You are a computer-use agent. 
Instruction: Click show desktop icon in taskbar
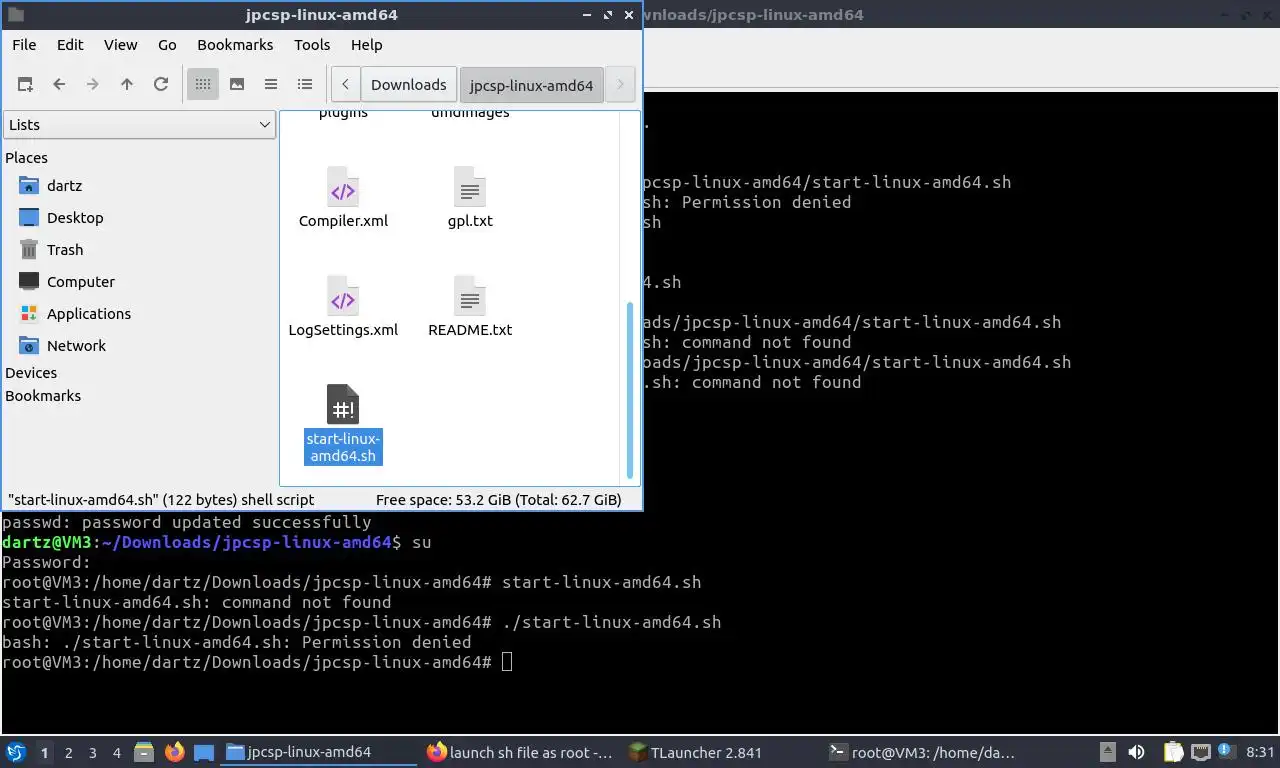pyautogui.click(x=204, y=752)
